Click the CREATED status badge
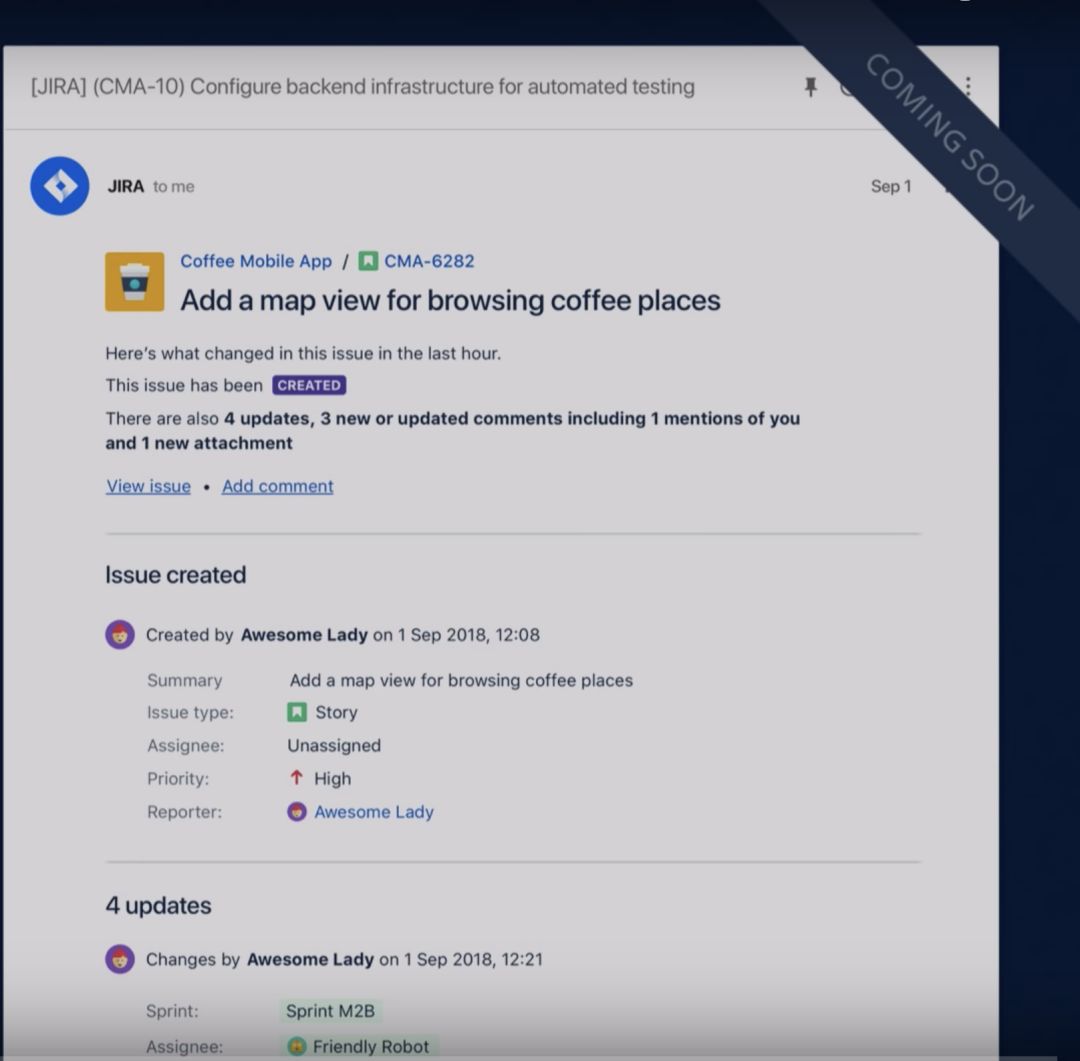 tap(309, 385)
